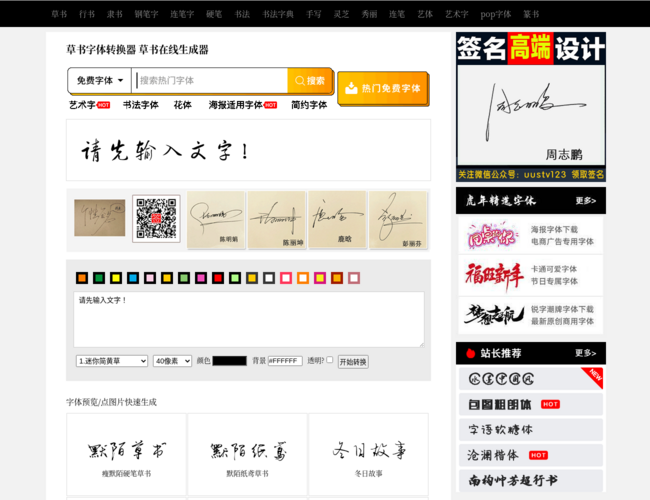Select the 瘦默陌硬笔草书 font preview
Image resolution: width=650 pixels, height=500 pixels.
pyautogui.click(x=126, y=454)
